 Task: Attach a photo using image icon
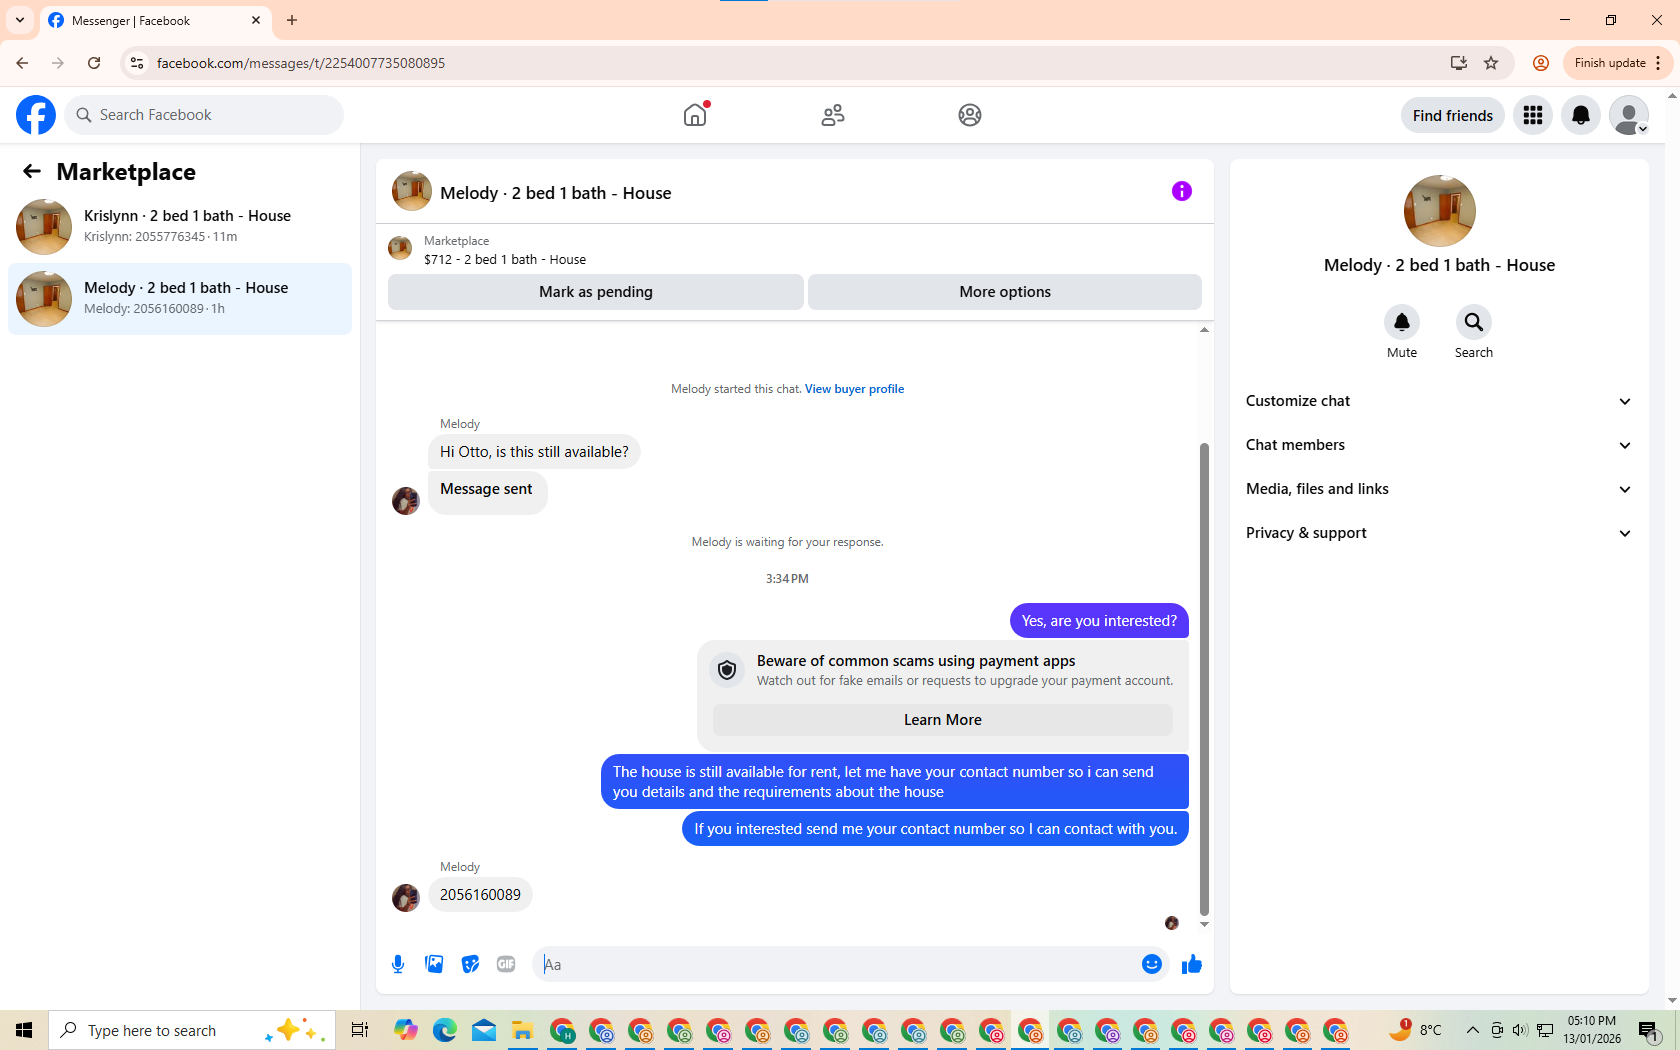pyautogui.click(x=434, y=964)
